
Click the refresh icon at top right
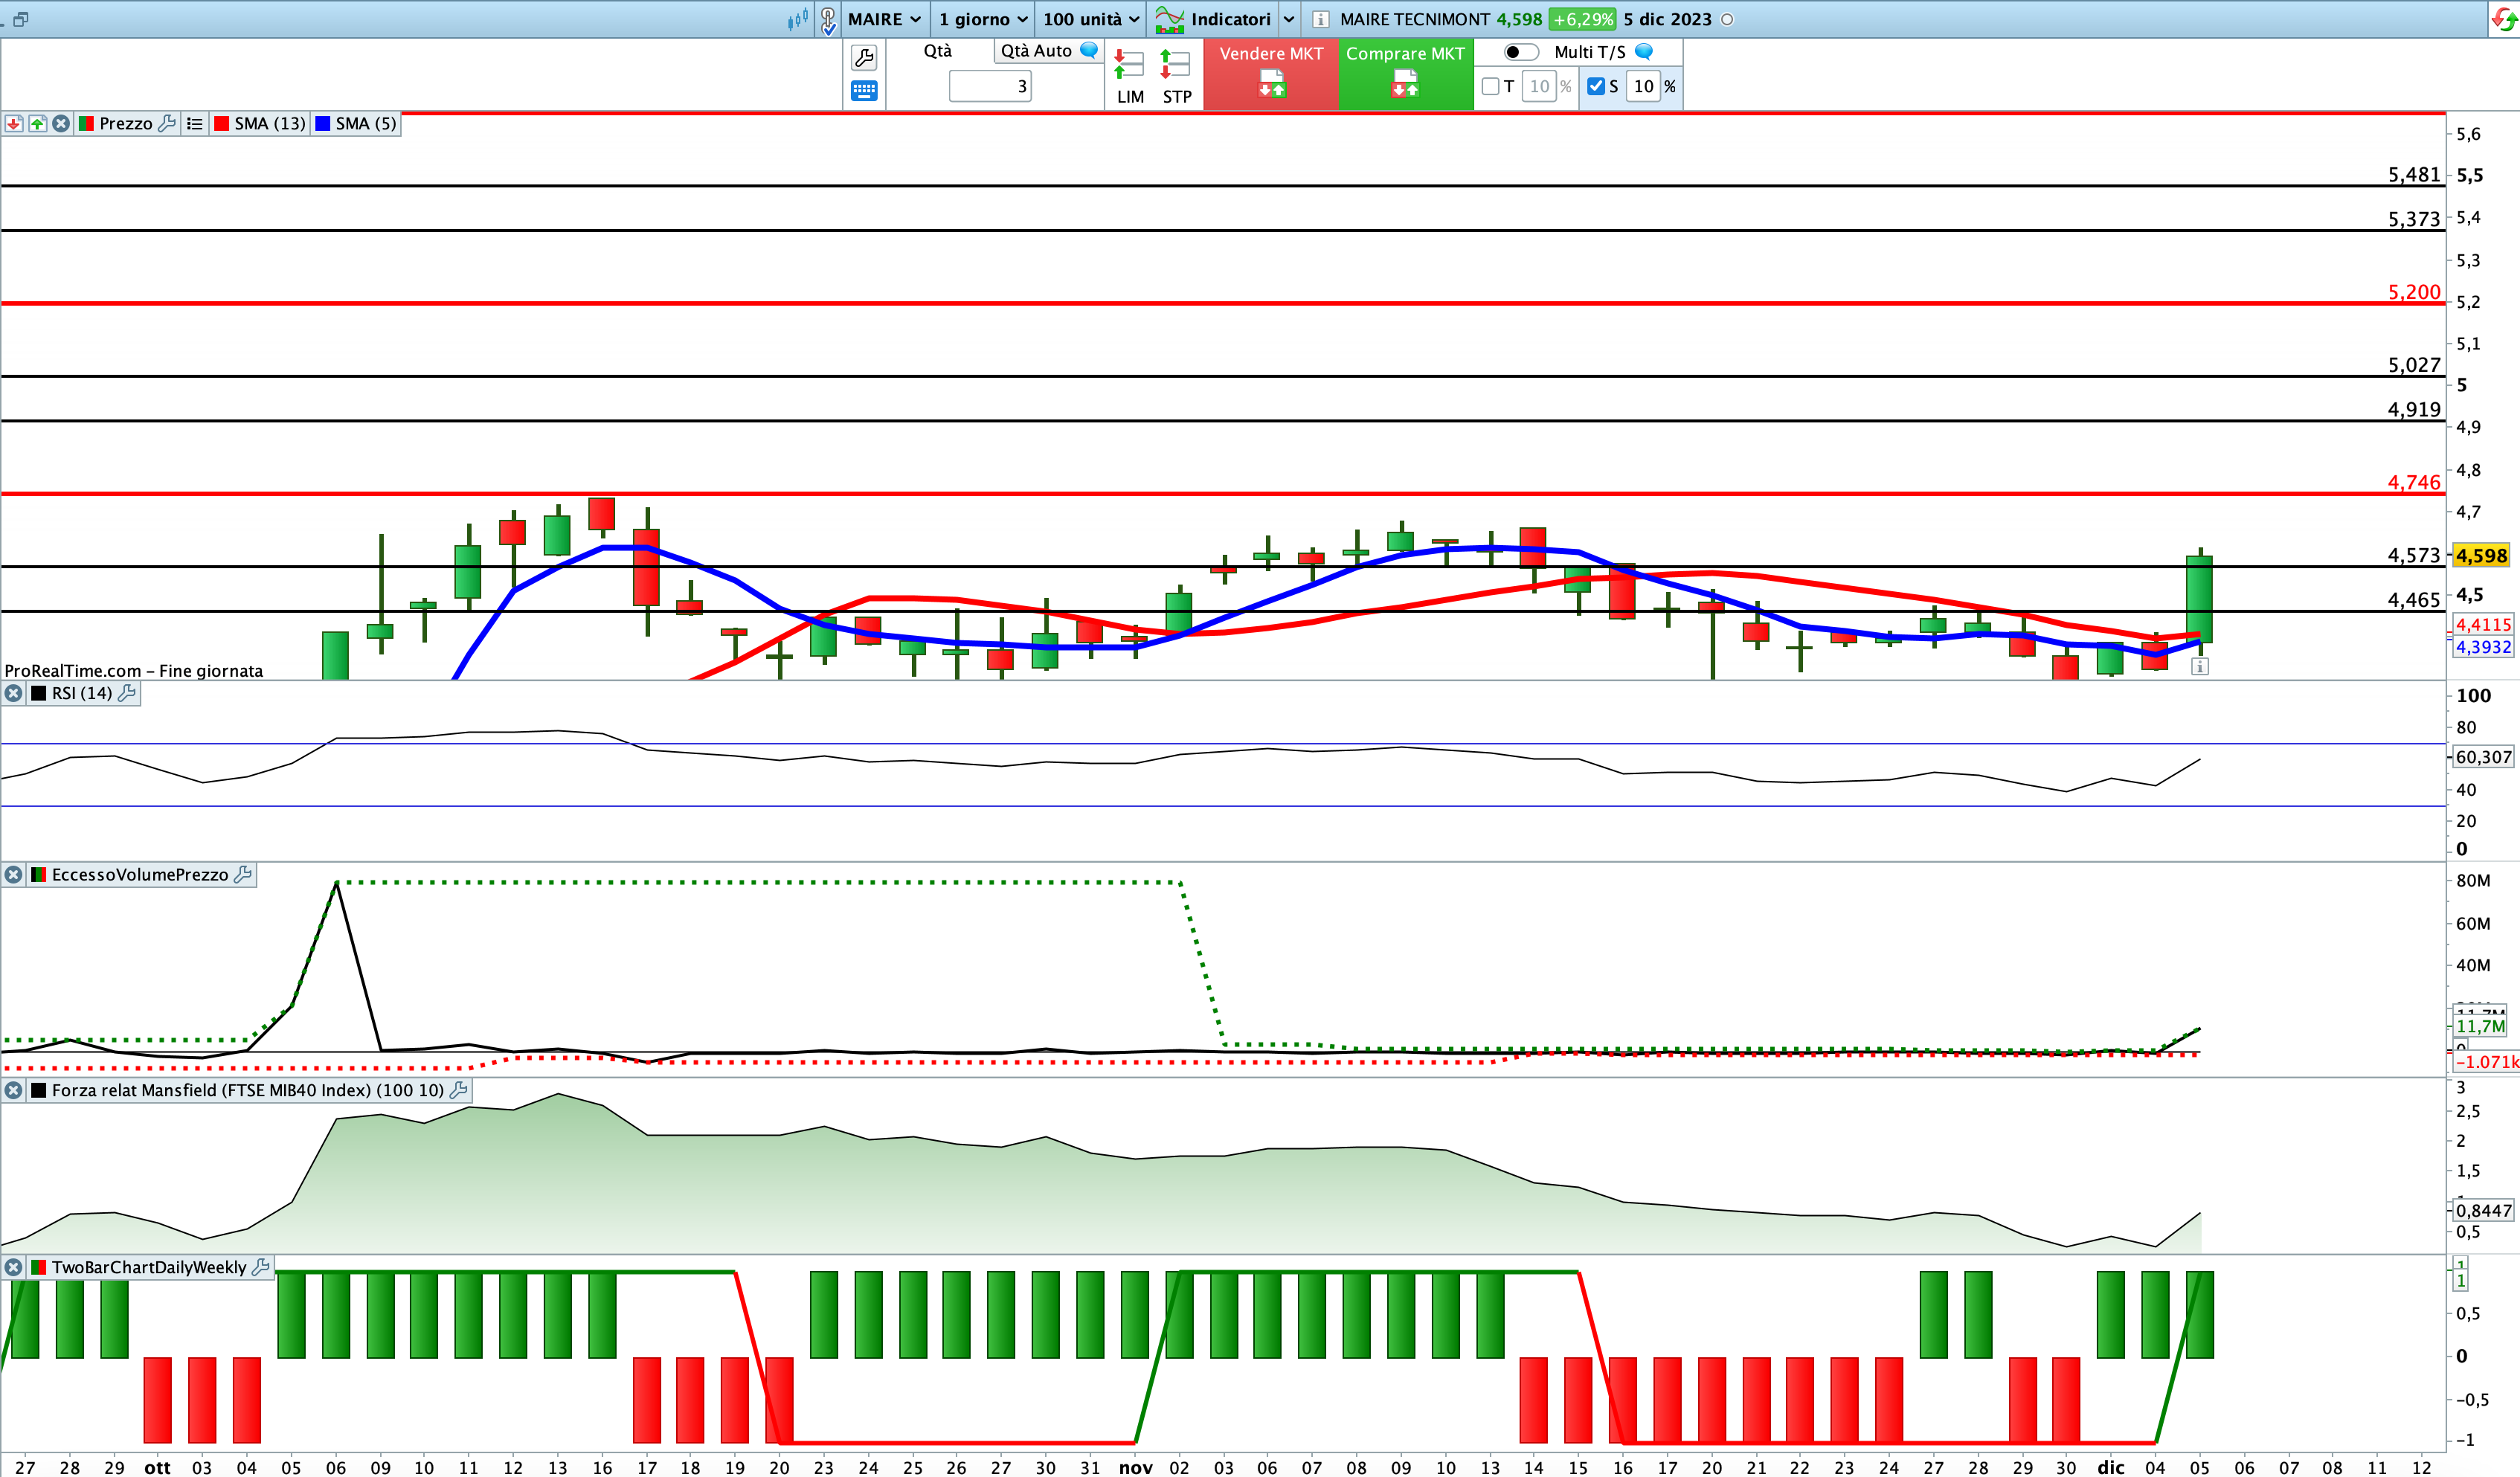2505,19
